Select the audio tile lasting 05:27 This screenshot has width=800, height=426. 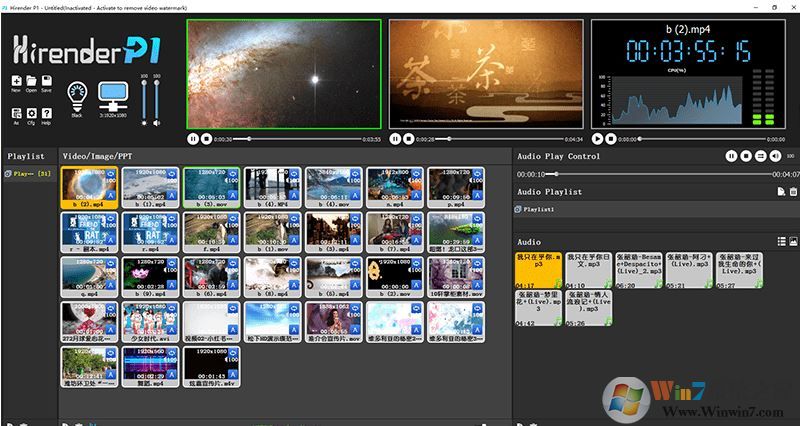click(739, 270)
